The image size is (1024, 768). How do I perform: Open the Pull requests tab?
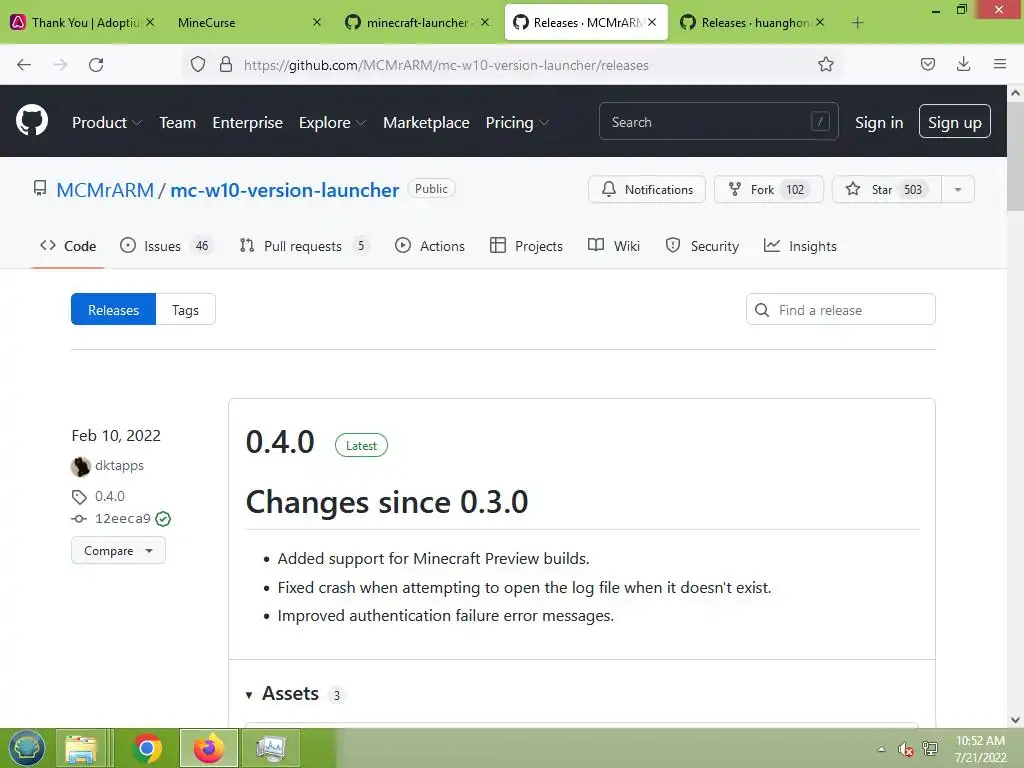pos(304,246)
